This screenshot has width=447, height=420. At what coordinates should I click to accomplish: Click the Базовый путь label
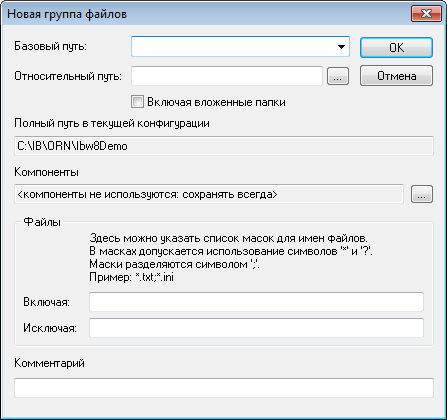coord(50,46)
